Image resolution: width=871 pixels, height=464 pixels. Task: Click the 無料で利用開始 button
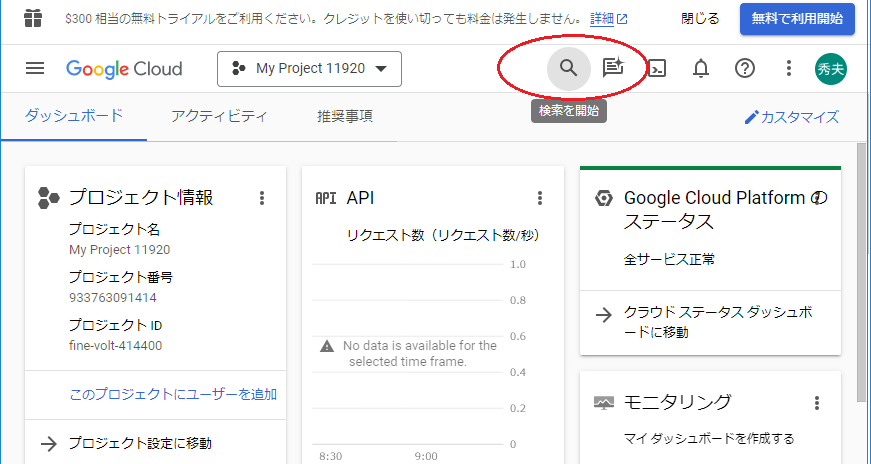click(x=797, y=19)
